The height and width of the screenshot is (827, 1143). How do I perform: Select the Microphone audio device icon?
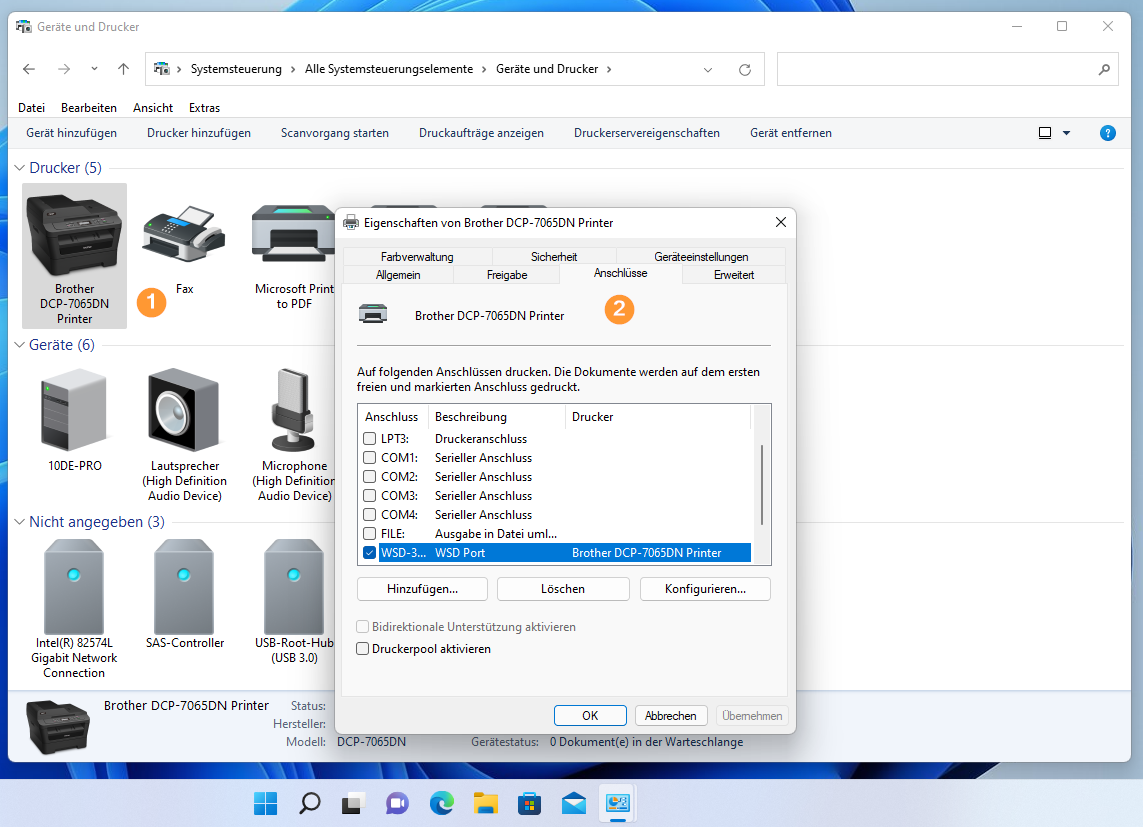293,409
